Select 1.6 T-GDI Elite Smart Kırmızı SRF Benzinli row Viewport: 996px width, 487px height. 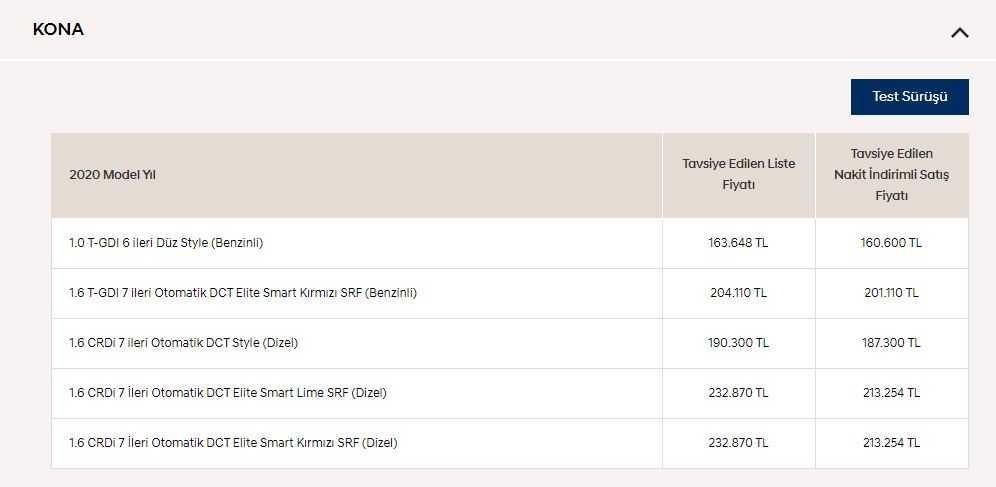tap(510, 293)
